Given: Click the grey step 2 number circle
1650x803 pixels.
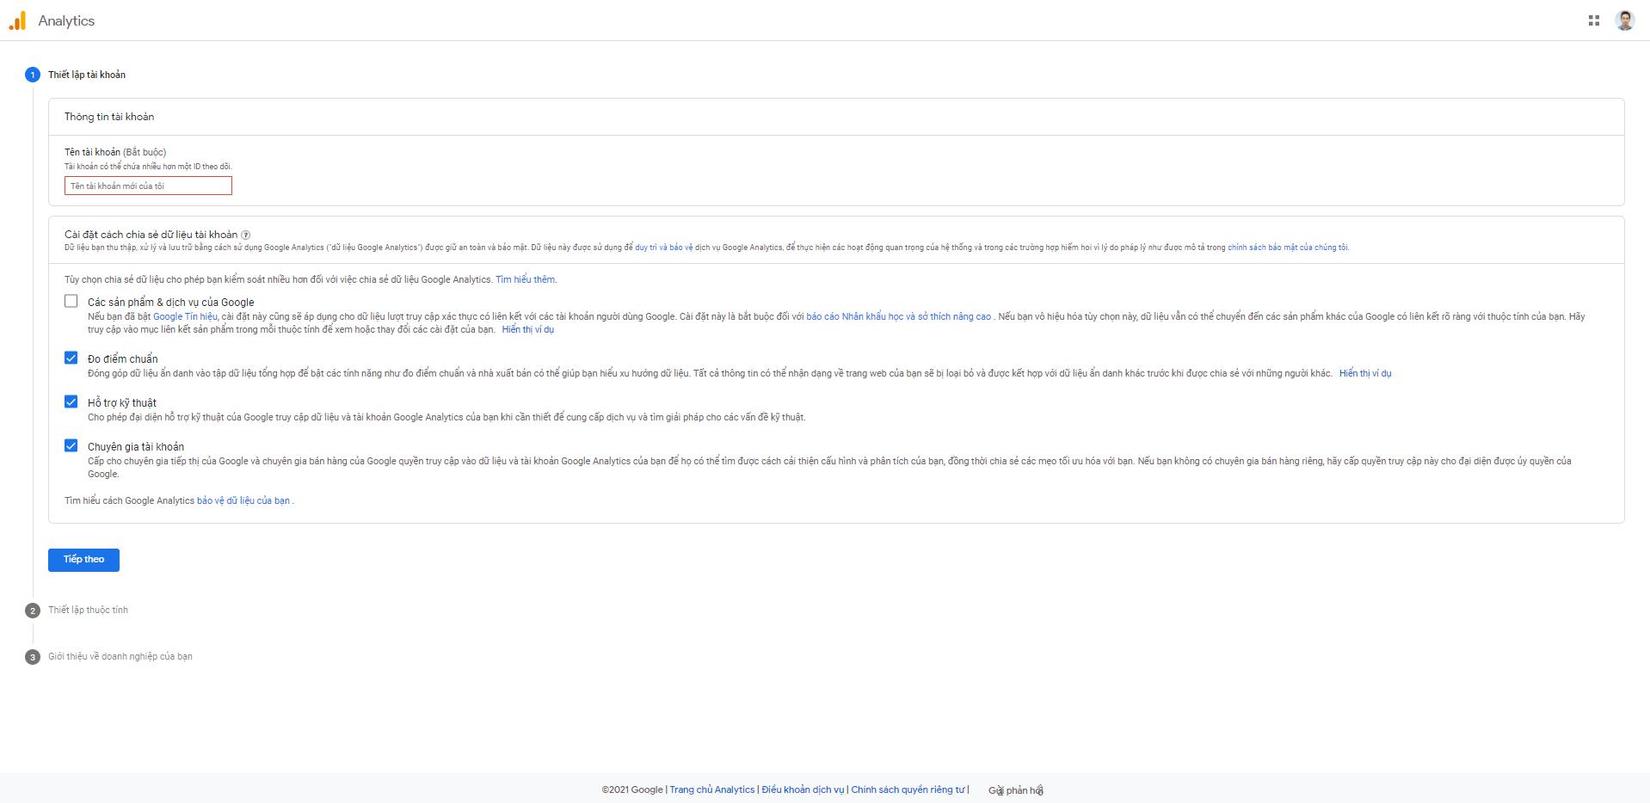Looking at the screenshot, I should pyautogui.click(x=32, y=610).
